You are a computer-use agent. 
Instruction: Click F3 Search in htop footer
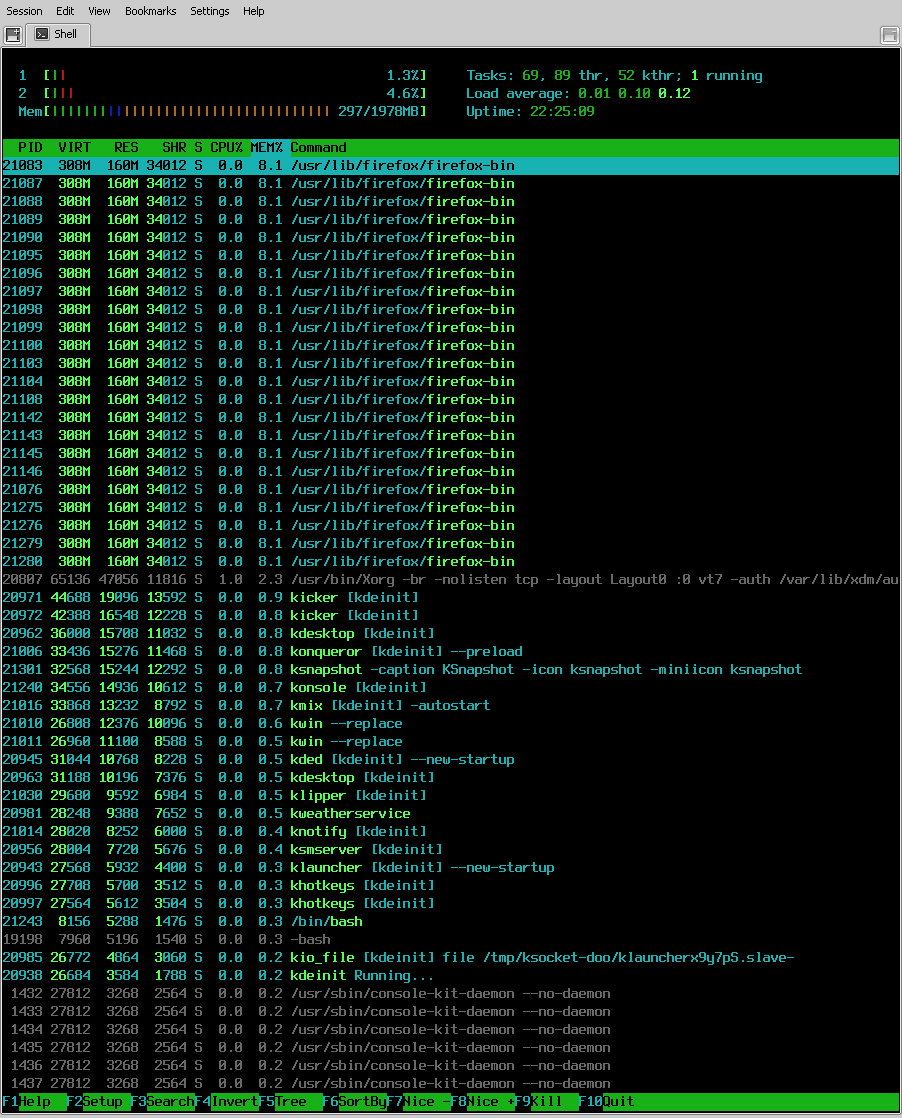[162, 1102]
